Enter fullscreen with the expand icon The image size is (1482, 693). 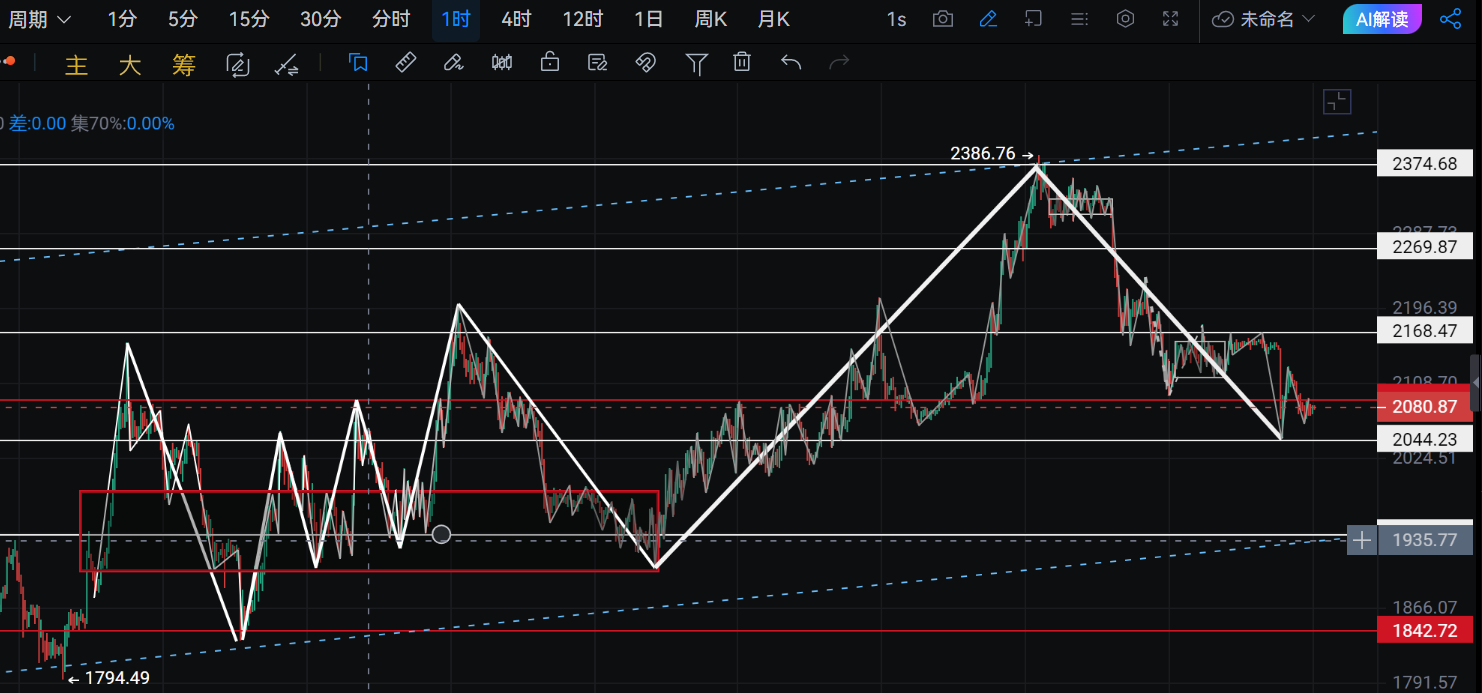1171,19
